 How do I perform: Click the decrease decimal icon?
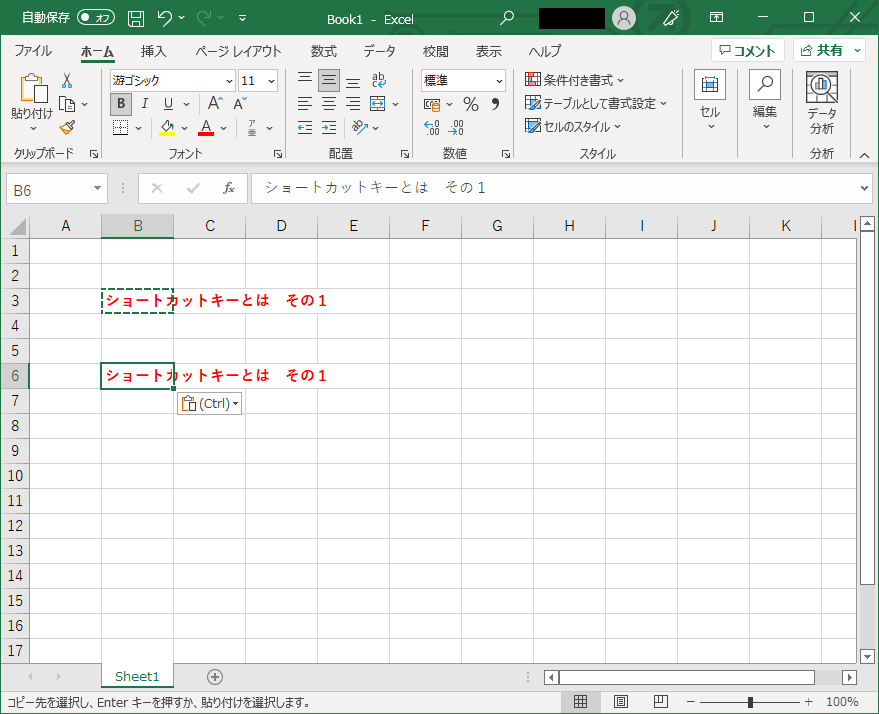tap(456, 128)
